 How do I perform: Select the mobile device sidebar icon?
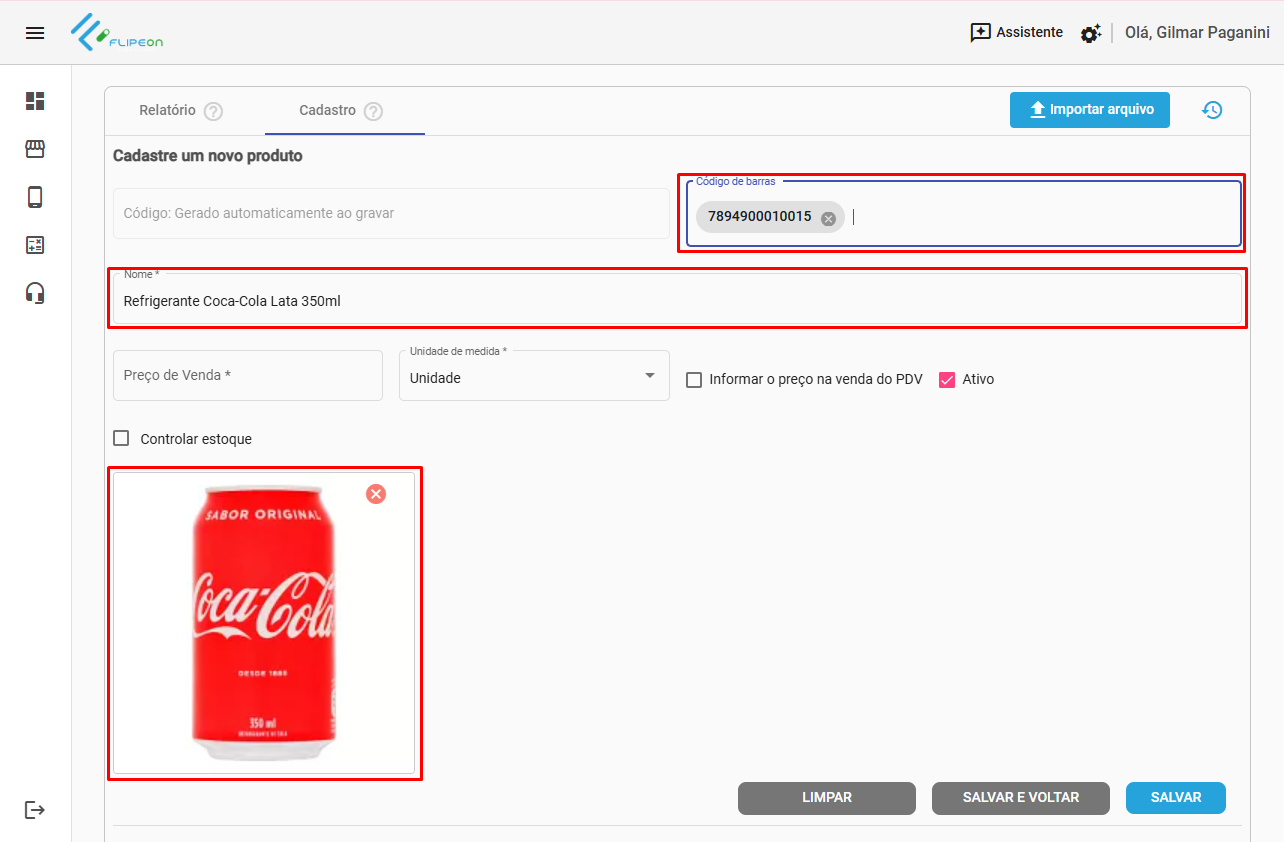35,197
